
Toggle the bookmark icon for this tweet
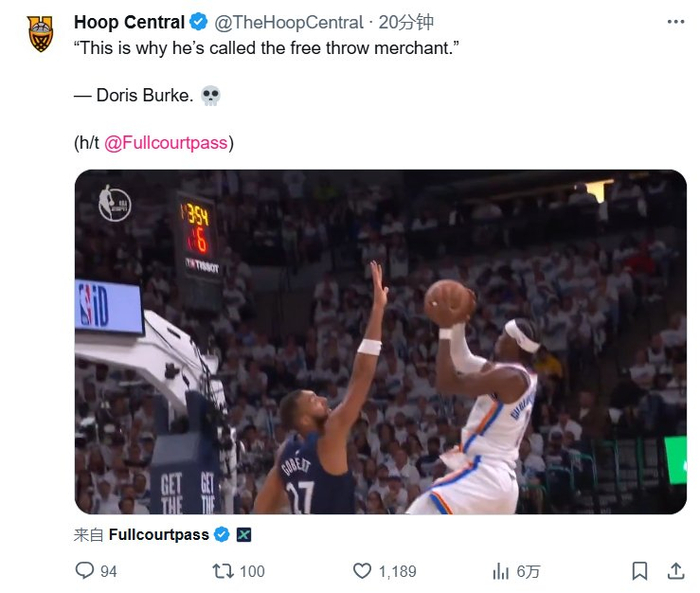pos(639,571)
